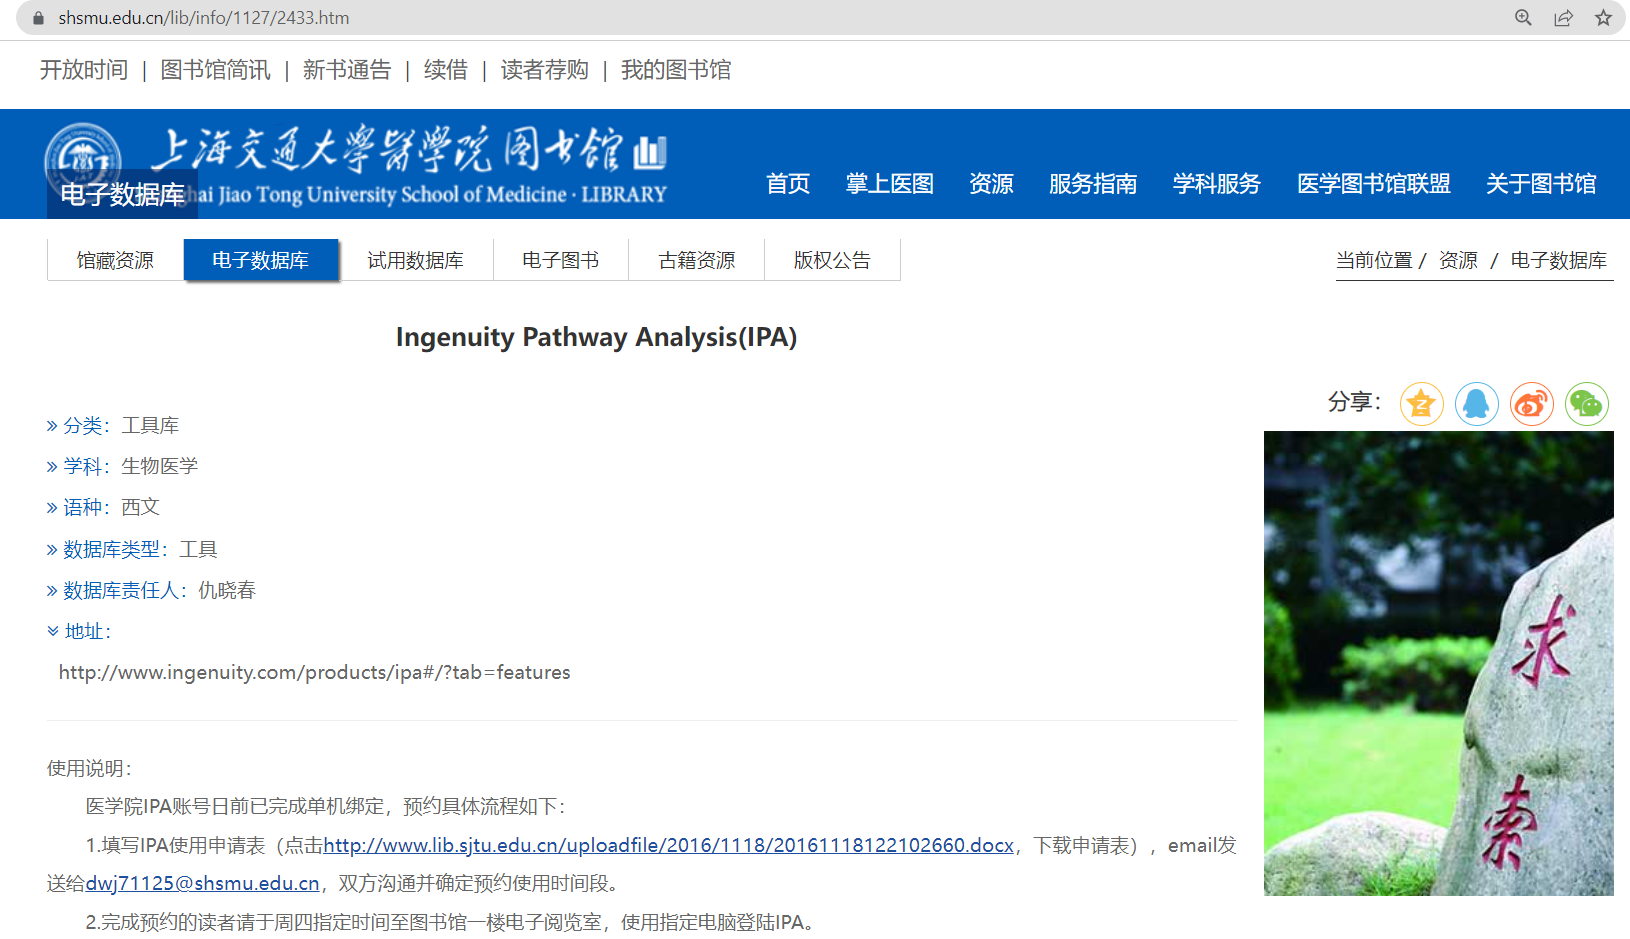Switch to the 试用数据库 tab
The image size is (1630, 939).
tap(415, 260)
